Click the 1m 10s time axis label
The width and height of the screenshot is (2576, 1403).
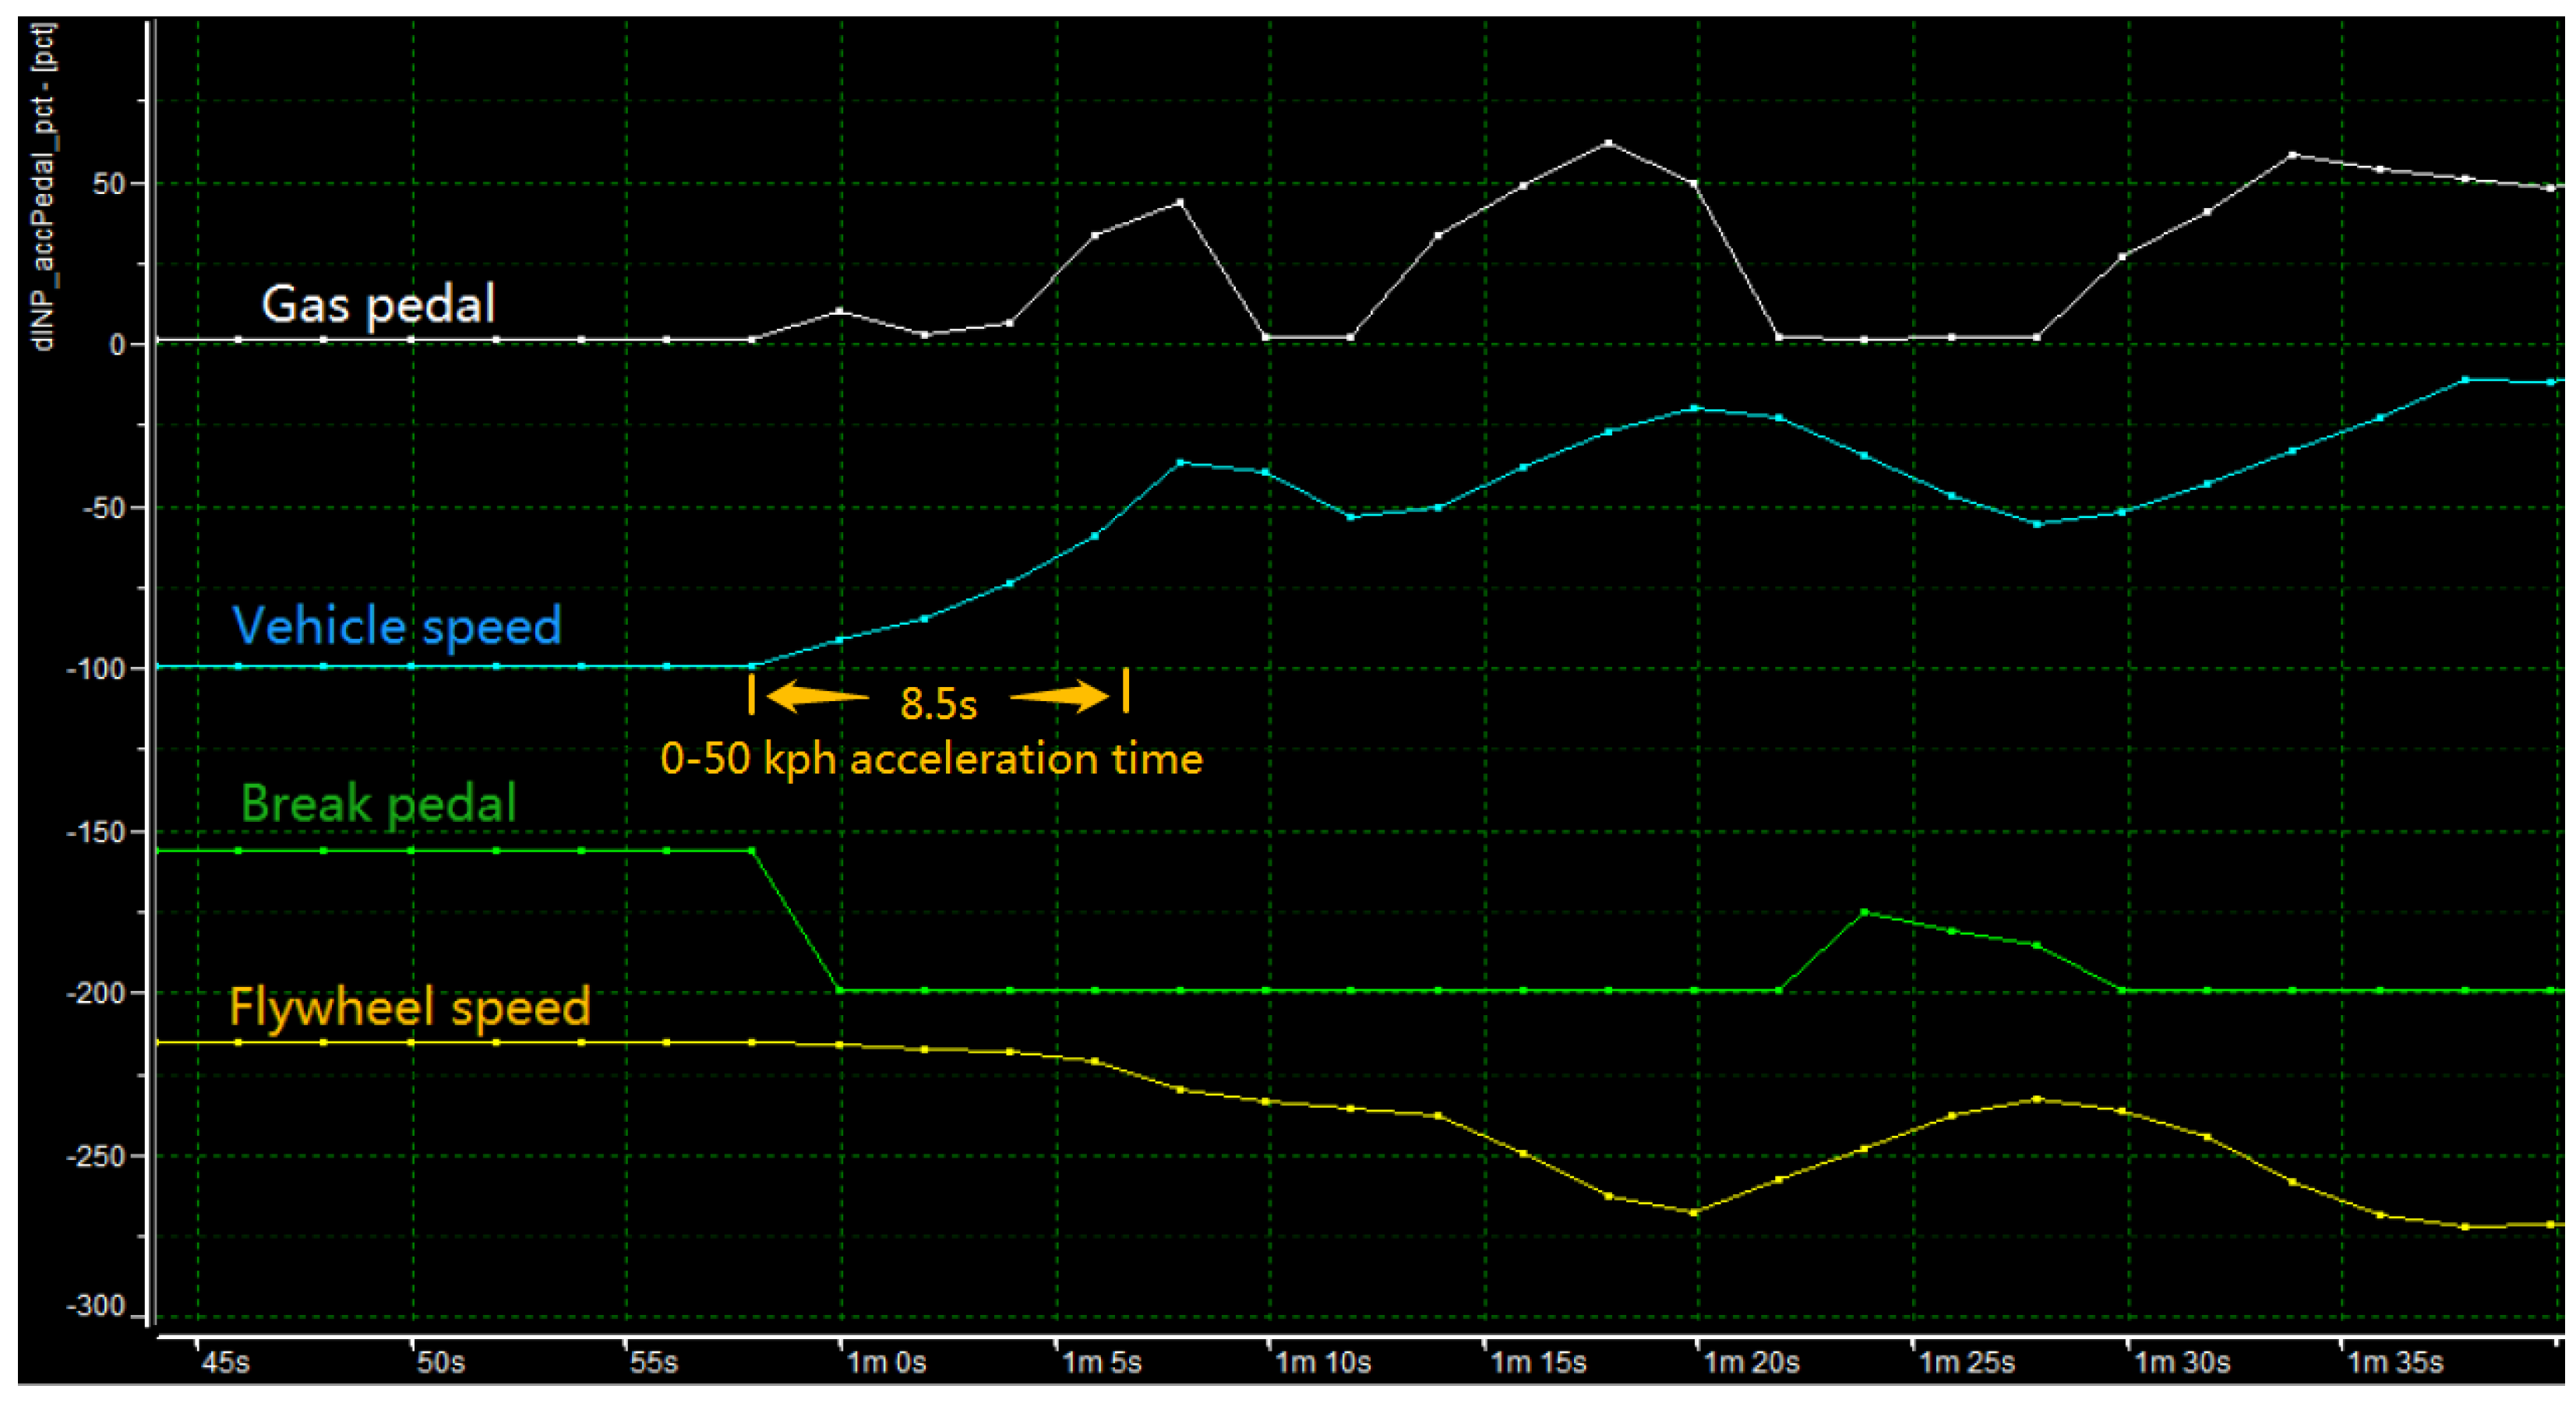click(1322, 1362)
